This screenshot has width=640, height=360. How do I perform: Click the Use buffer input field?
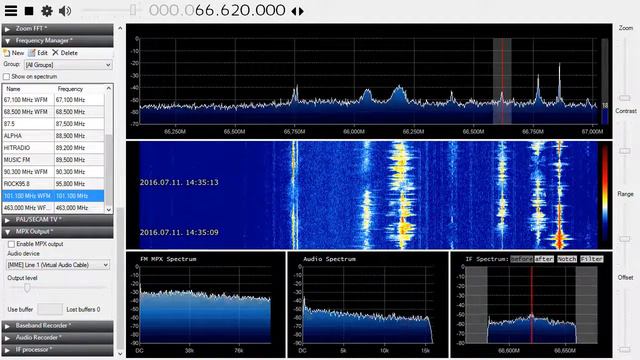[50, 309]
